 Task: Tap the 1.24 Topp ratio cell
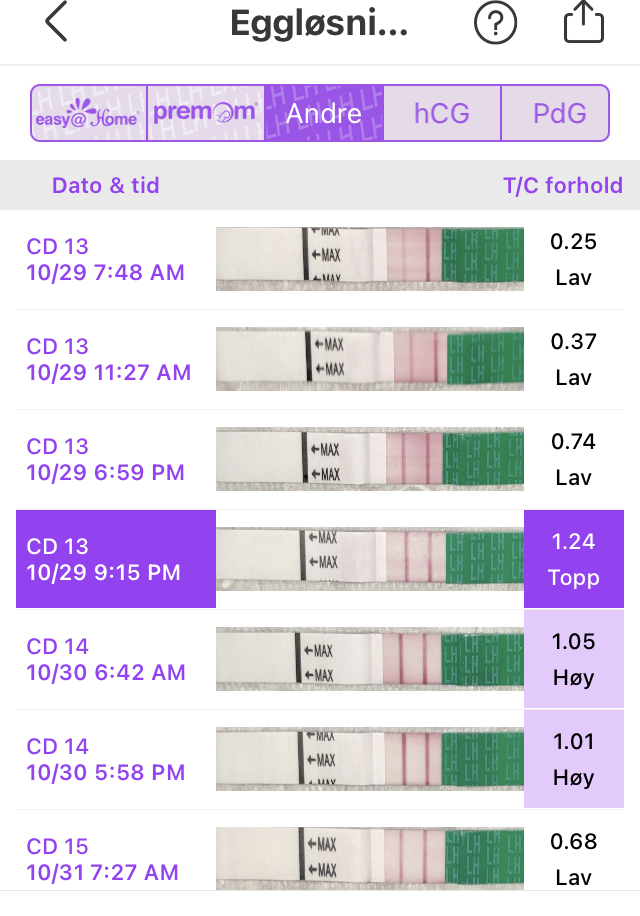pyautogui.click(x=573, y=559)
